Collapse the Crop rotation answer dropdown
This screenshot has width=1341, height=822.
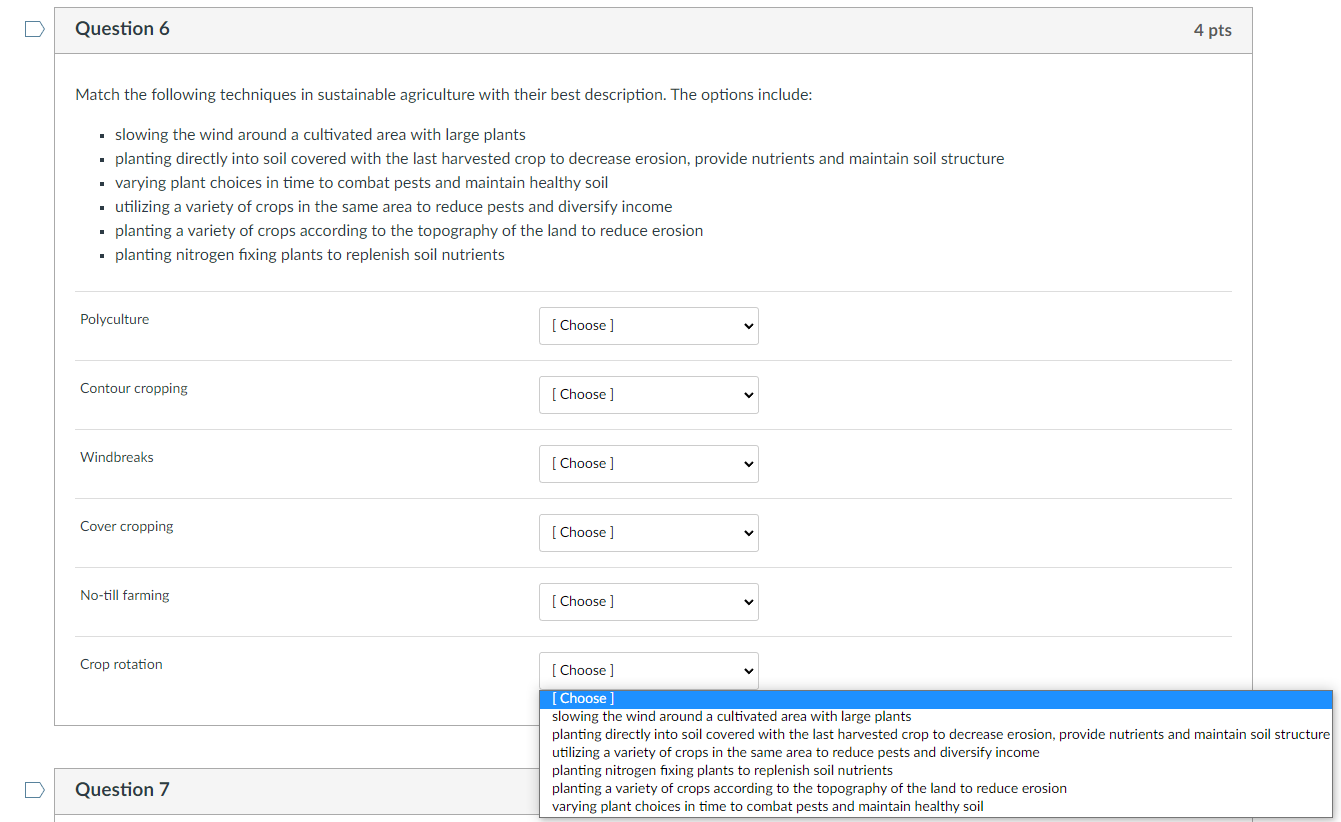(x=649, y=671)
